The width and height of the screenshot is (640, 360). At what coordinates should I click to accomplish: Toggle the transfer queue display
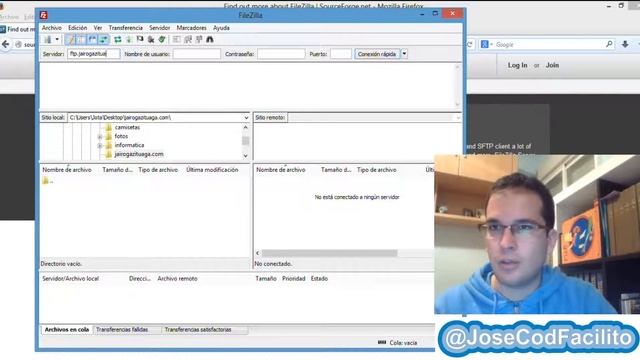point(104,40)
